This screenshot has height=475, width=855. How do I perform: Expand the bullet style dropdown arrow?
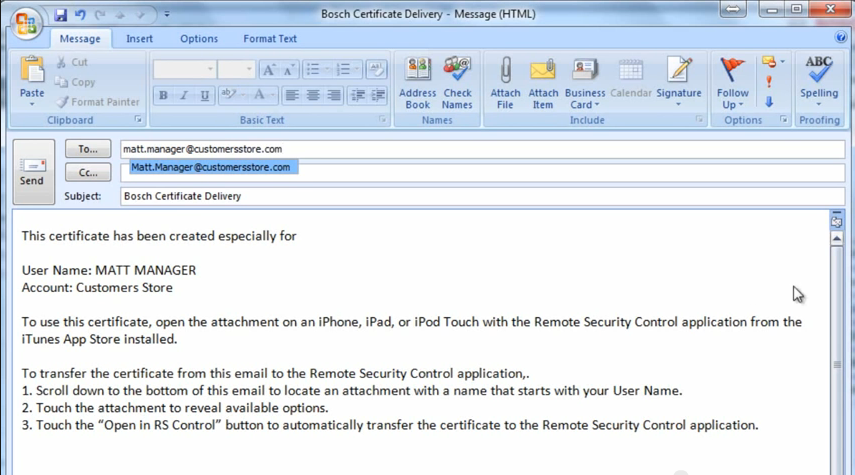click(327, 69)
